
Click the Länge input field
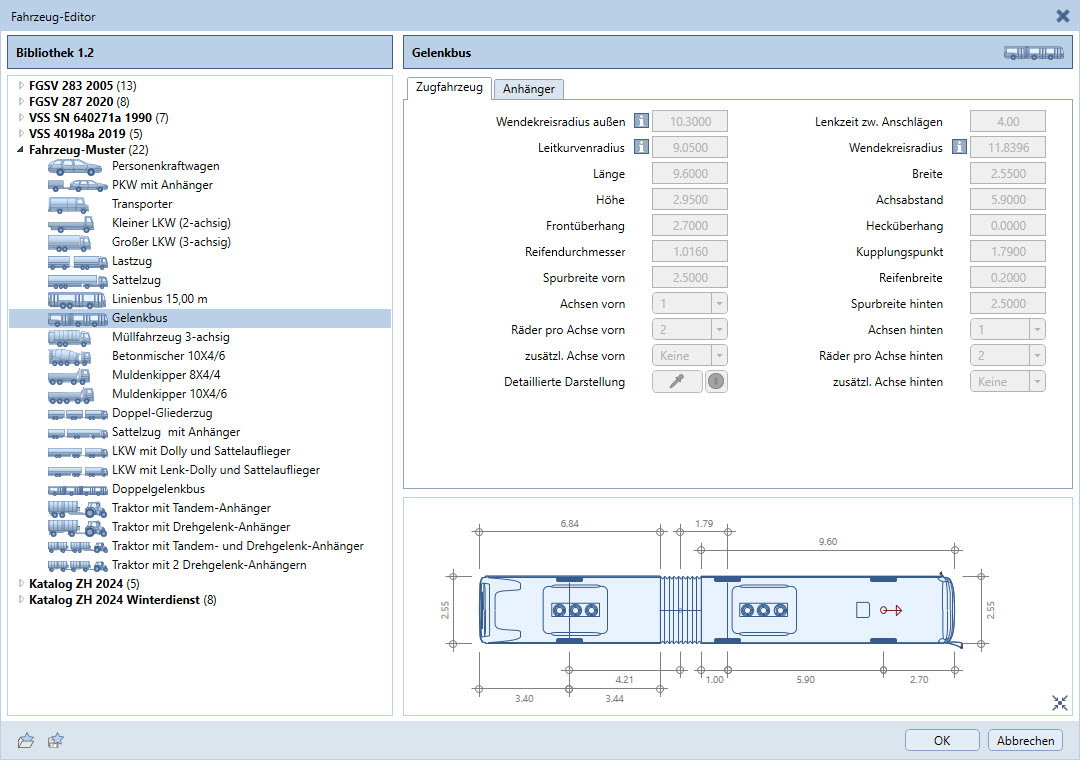(690, 174)
